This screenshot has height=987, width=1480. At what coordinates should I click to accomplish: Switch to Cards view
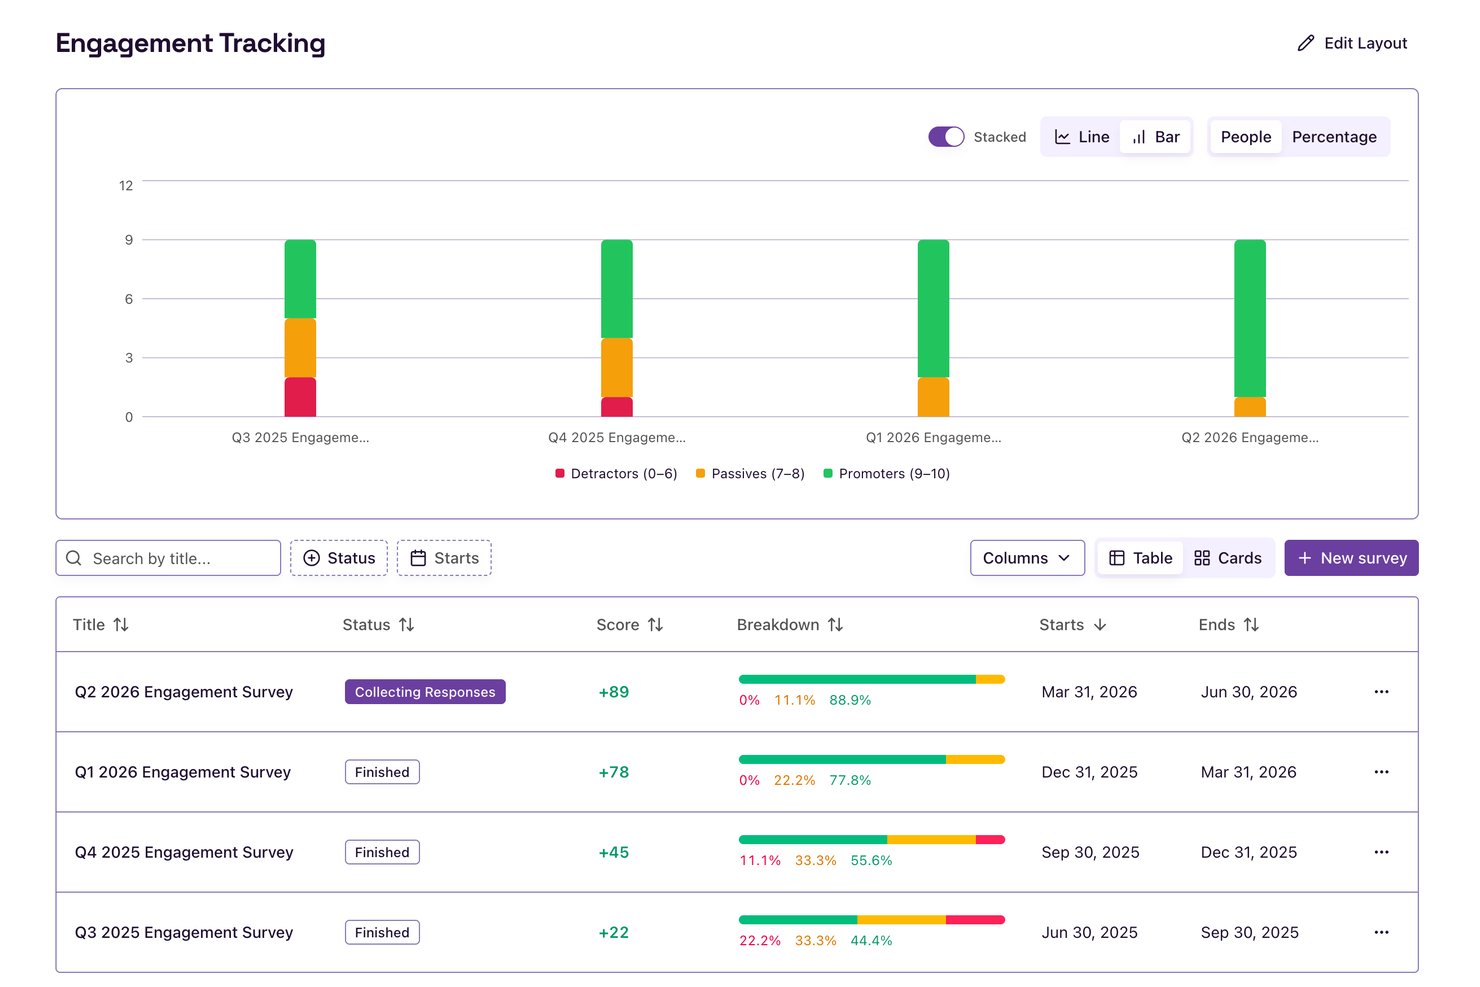(1228, 558)
